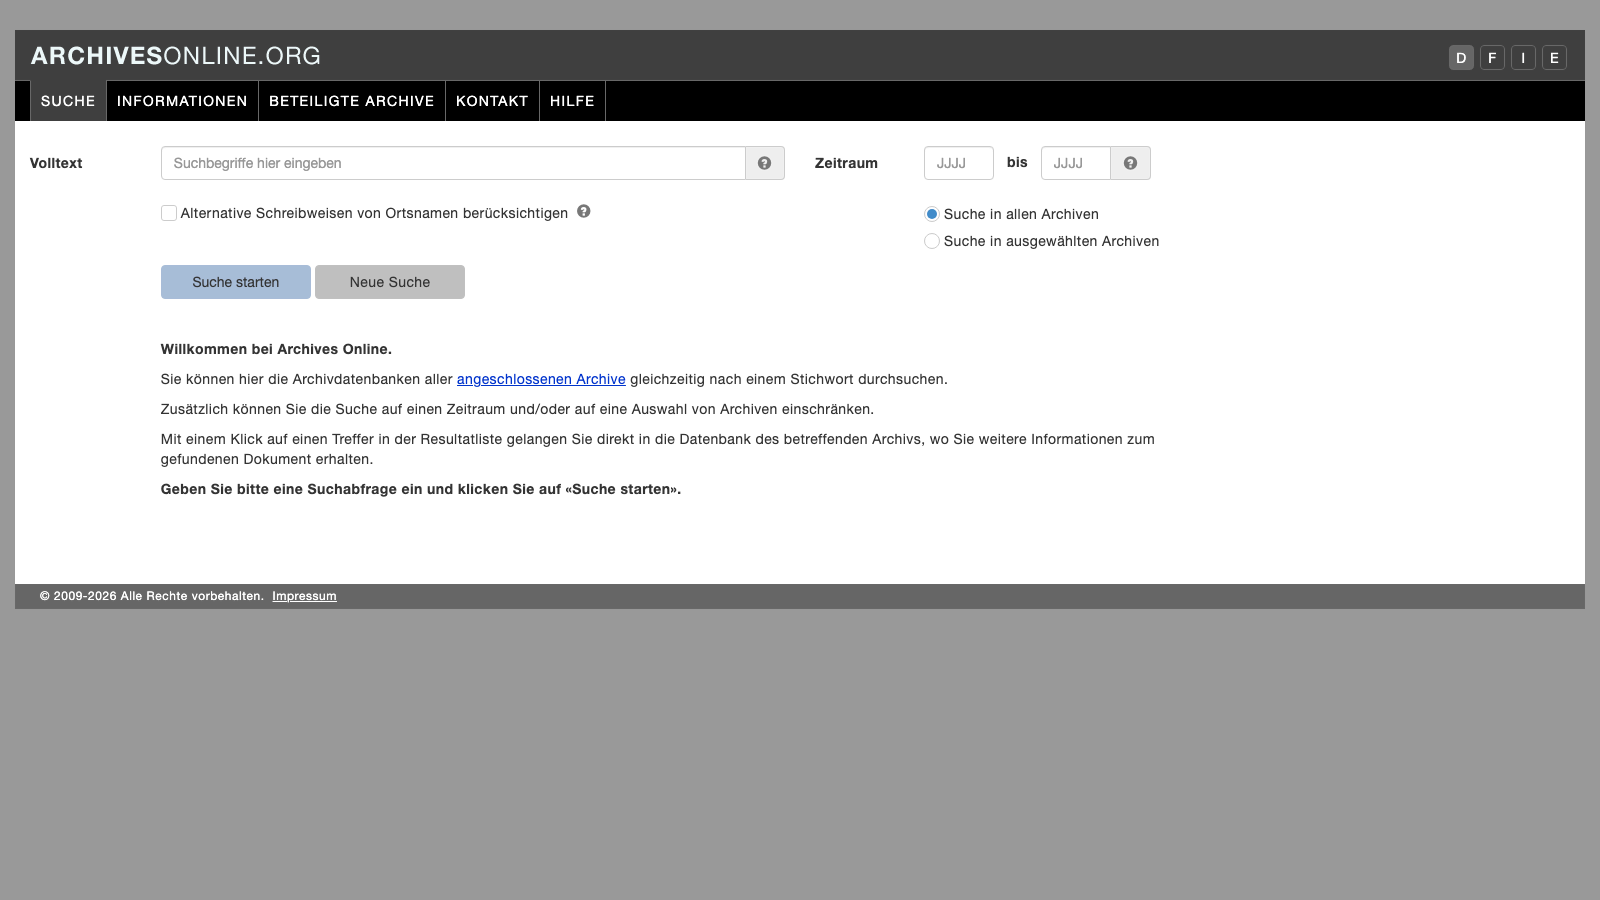The image size is (1600, 900).
Task: Choose 'Suche in ausgewählten Archiven'
Action: 932,241
